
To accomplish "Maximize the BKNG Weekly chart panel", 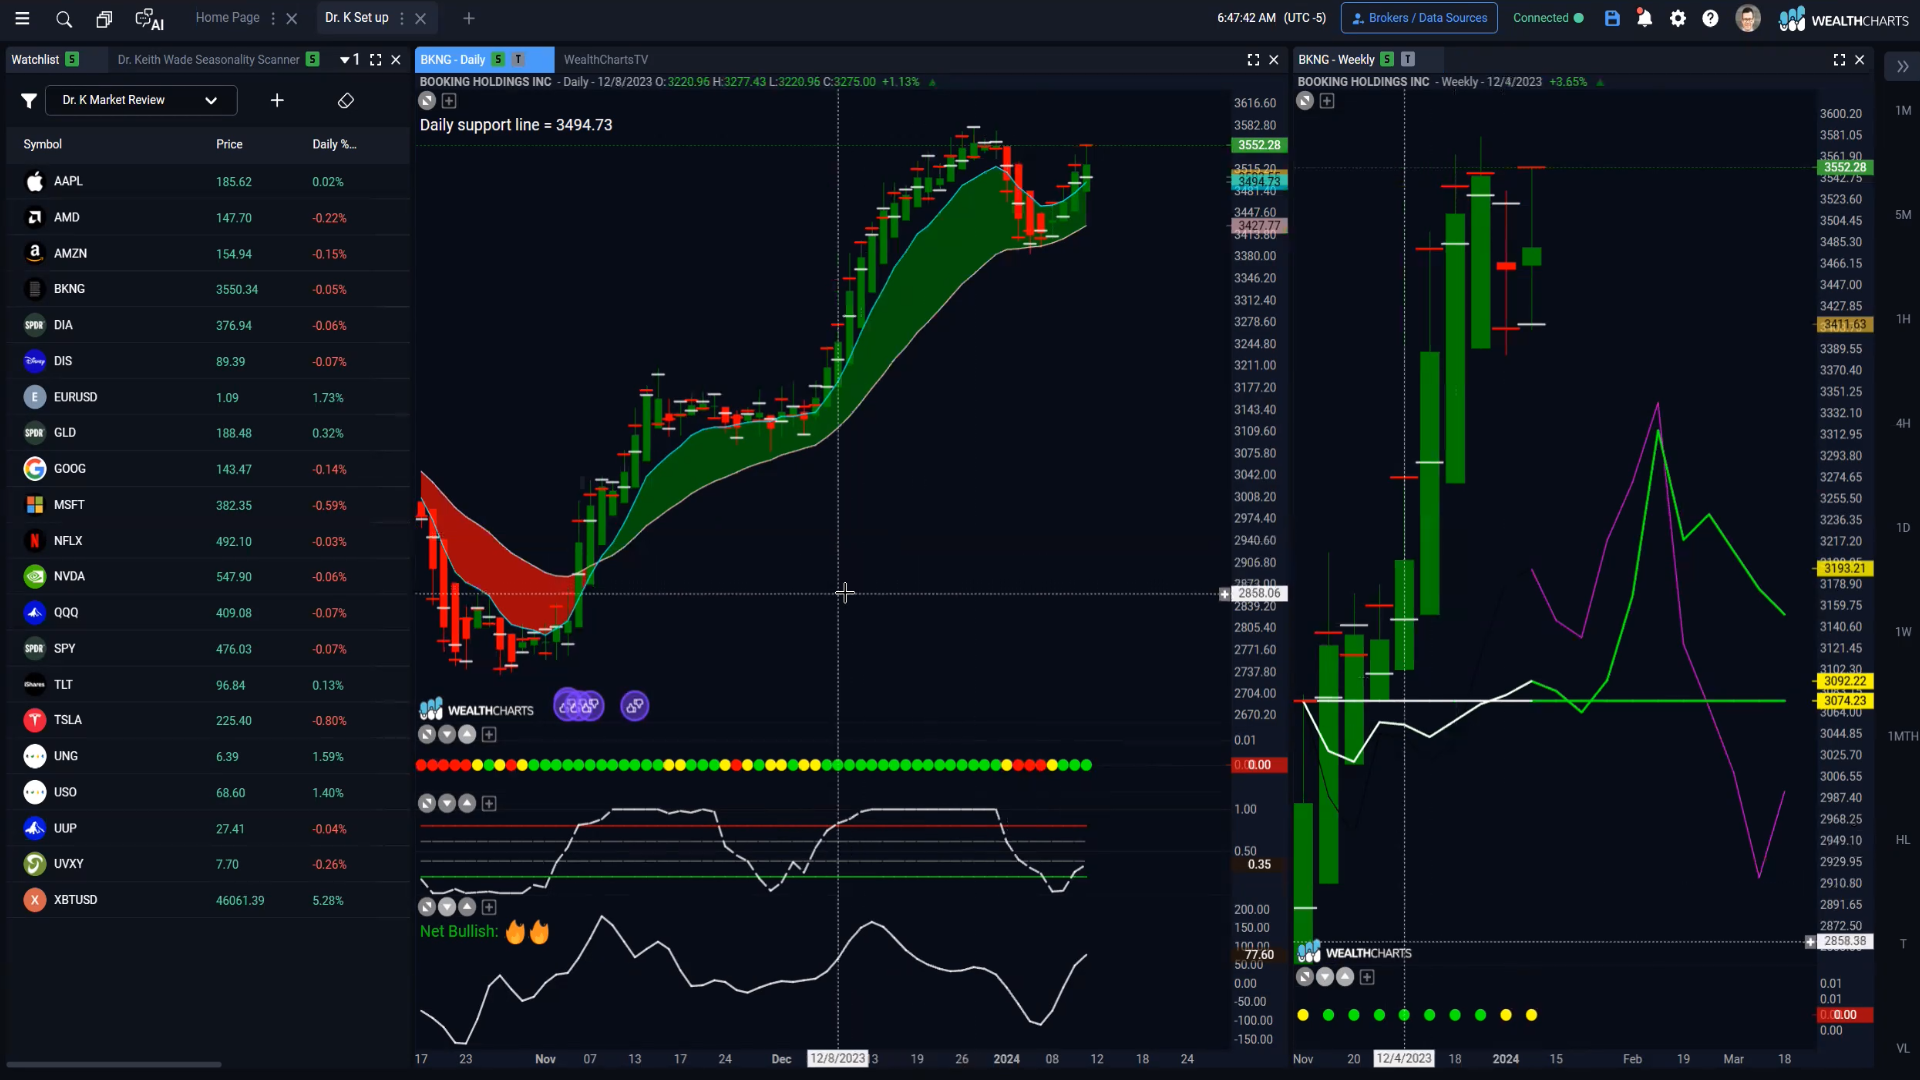I will (1839, 60).
